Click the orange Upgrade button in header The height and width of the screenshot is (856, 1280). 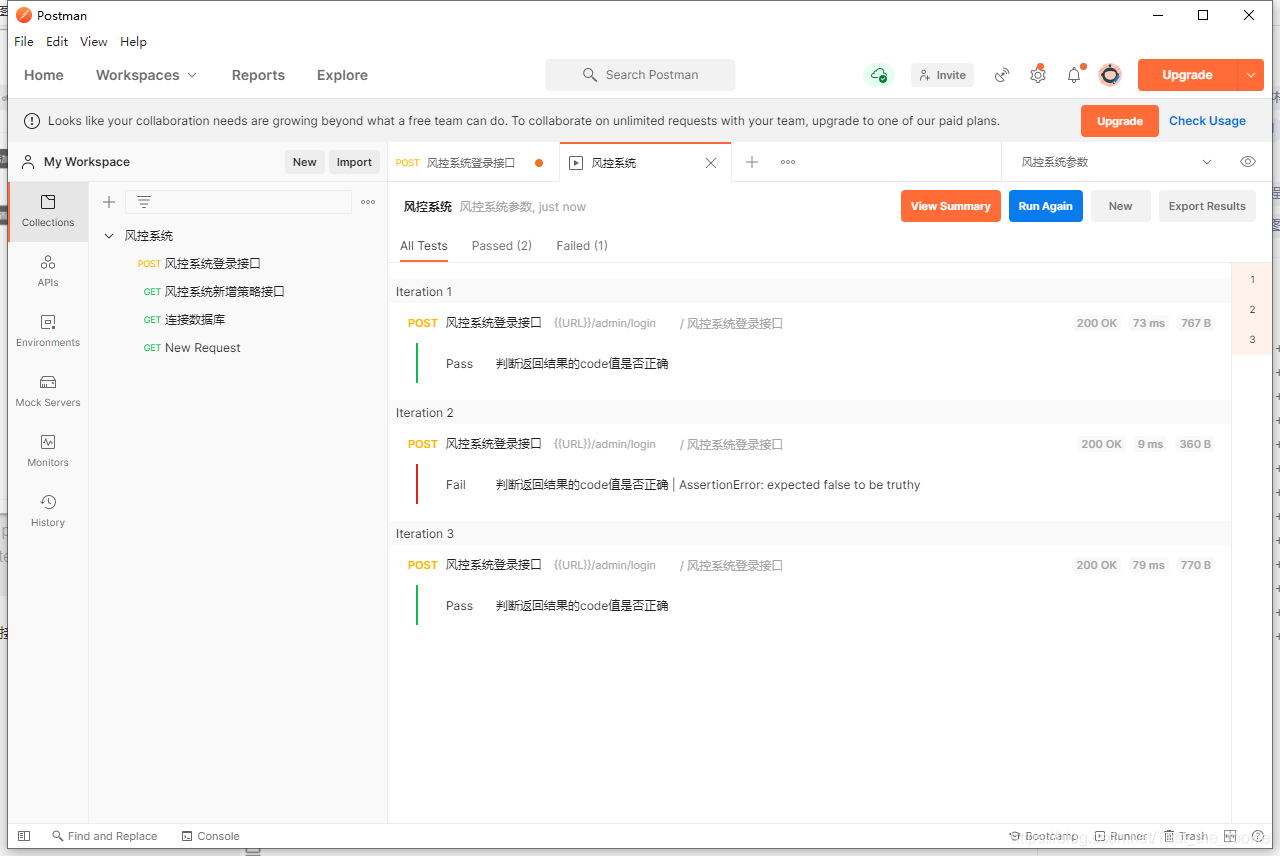tap(1188, 75)
